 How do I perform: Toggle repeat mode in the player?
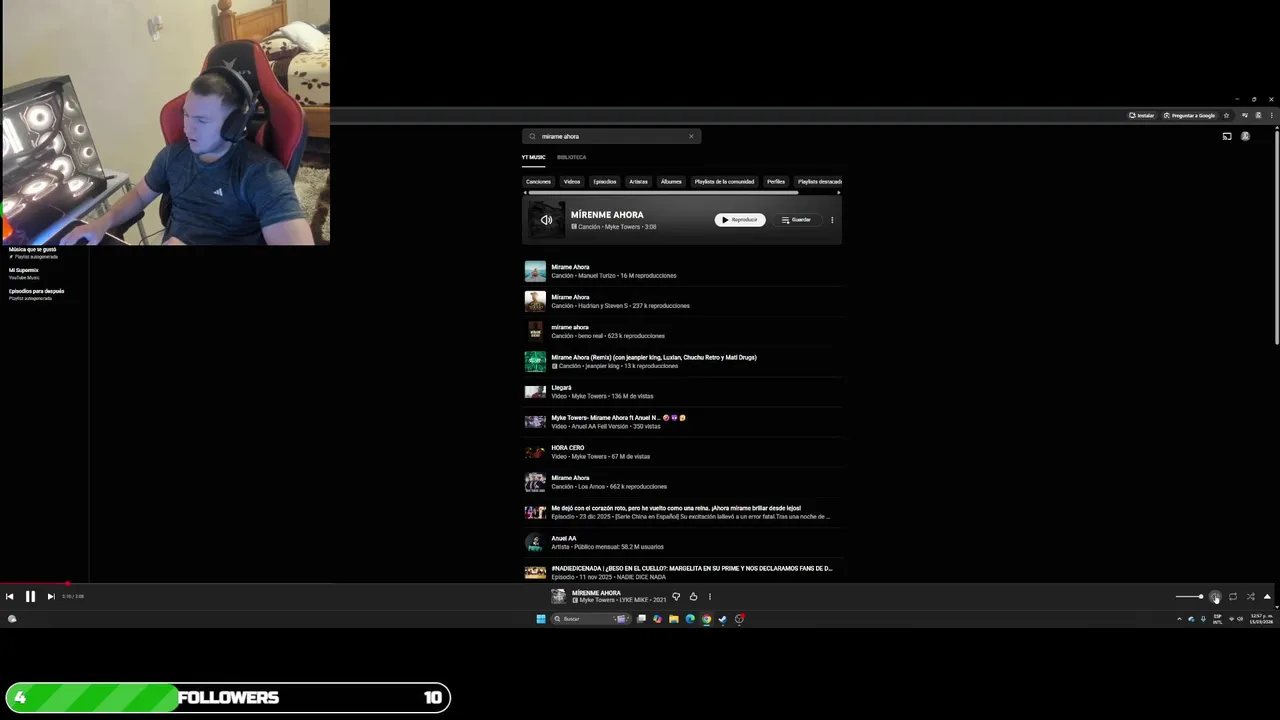[1233, 597]
